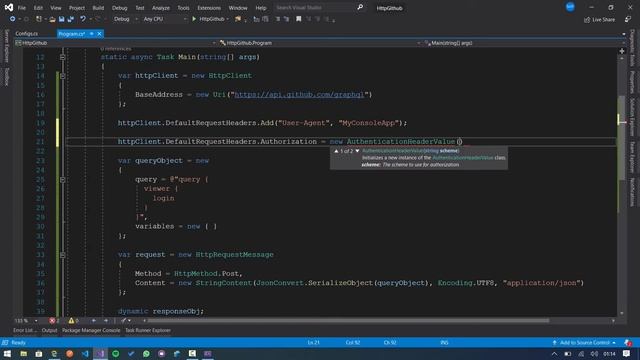
Task: Click the Visual Studio logo icon
Action: (x=8, y=7)
